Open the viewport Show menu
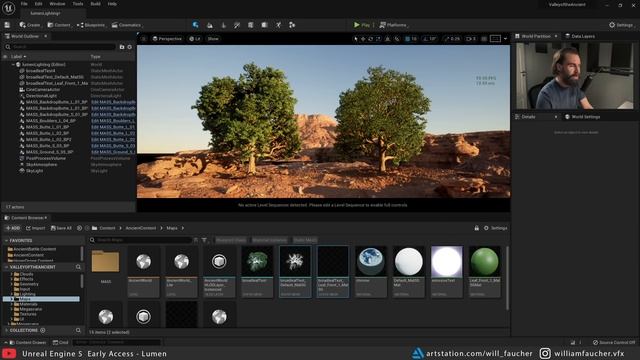The image size is (640, 360). (x=213, y=39)
